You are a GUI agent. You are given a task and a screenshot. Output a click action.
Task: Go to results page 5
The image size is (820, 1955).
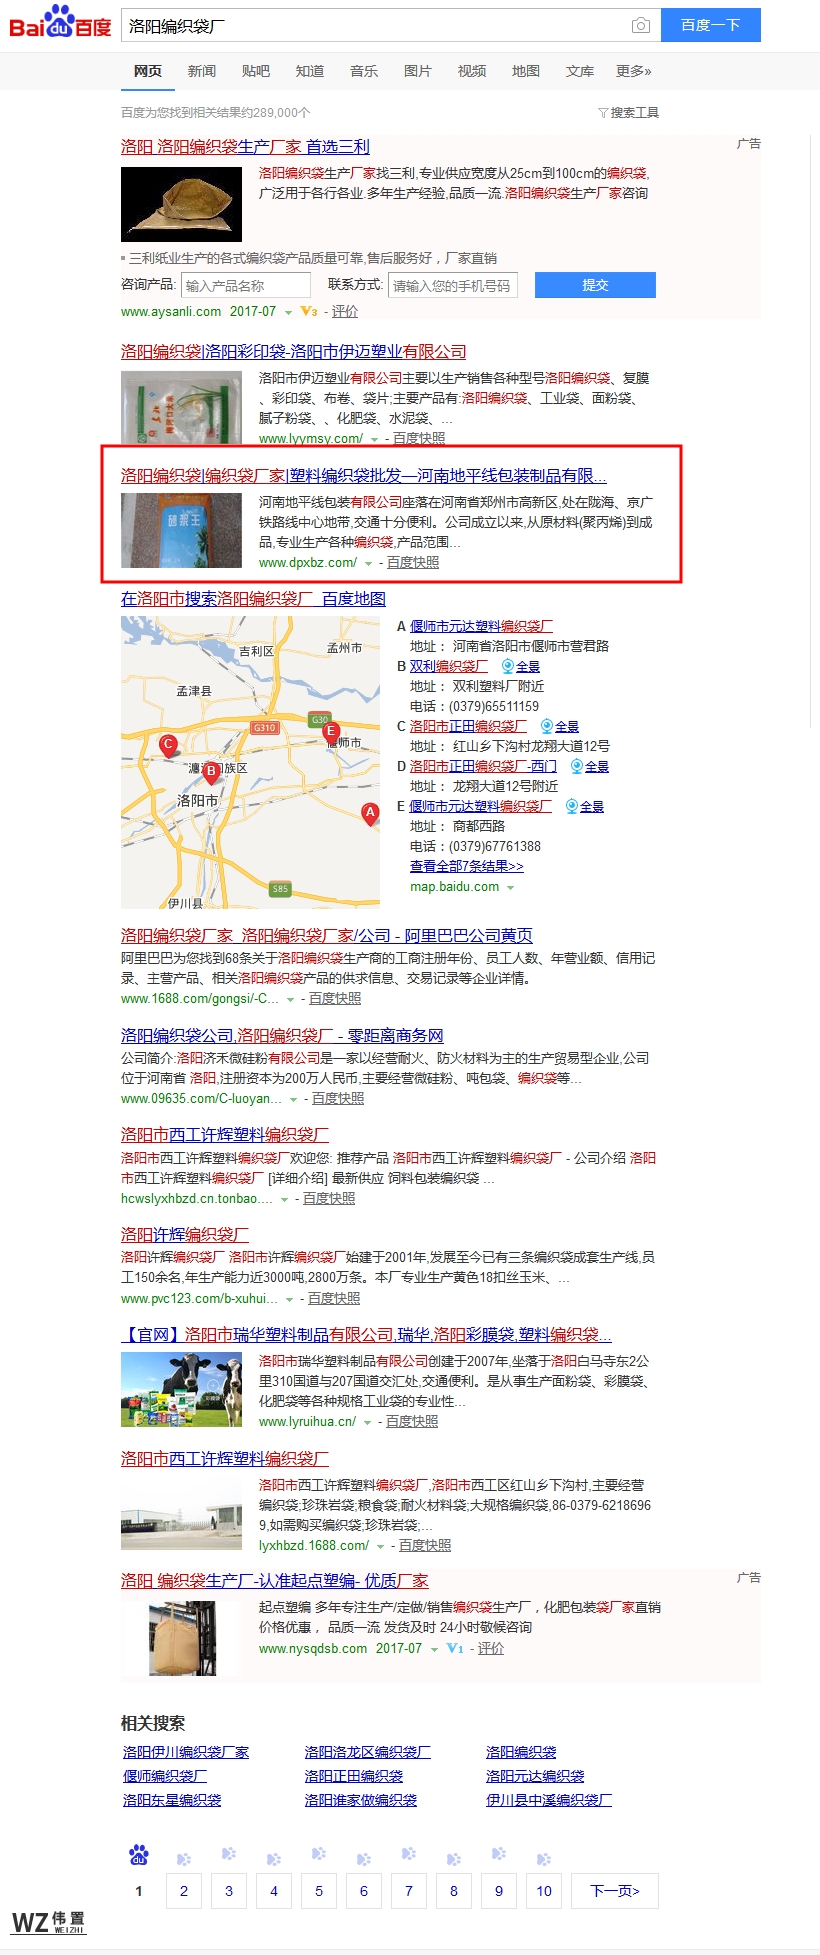click(x=318, y=1890)
